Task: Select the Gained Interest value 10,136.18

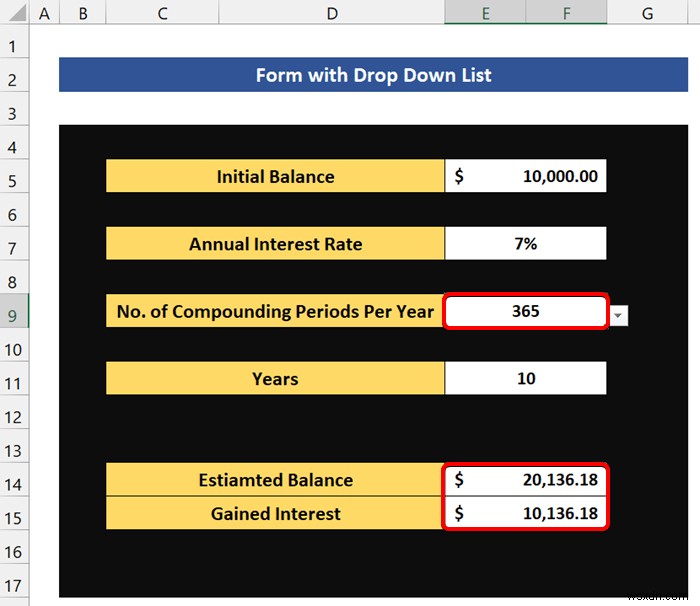Action: click(526, 513)
